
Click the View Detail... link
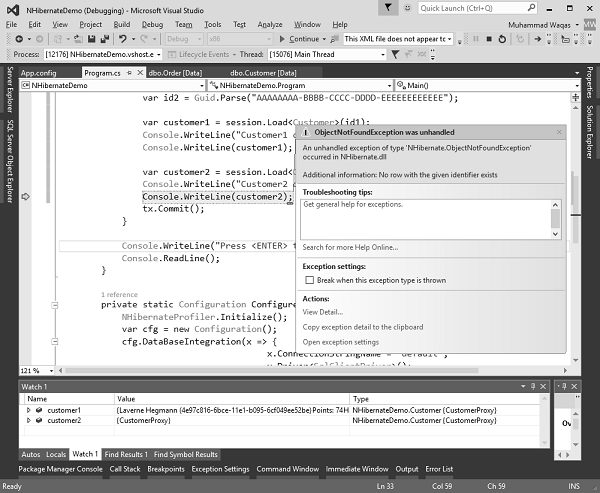pos(323,312)
